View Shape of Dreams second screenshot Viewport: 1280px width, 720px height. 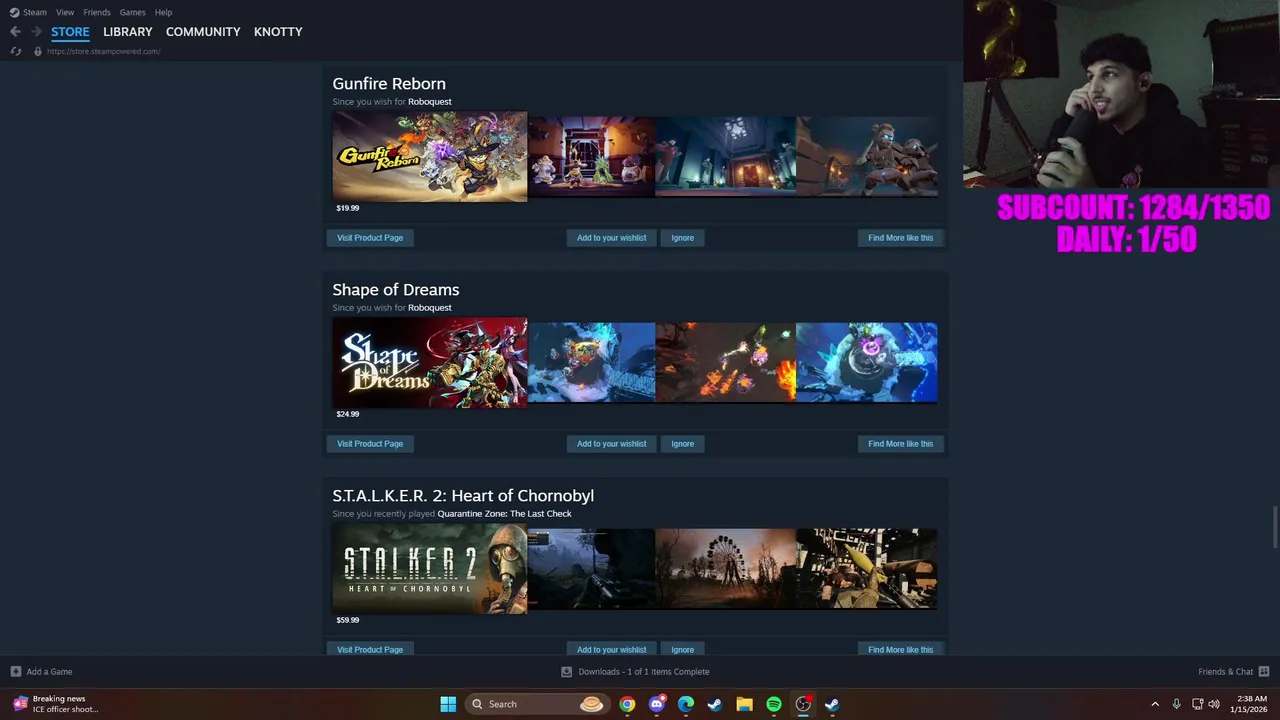coord(726,363)
